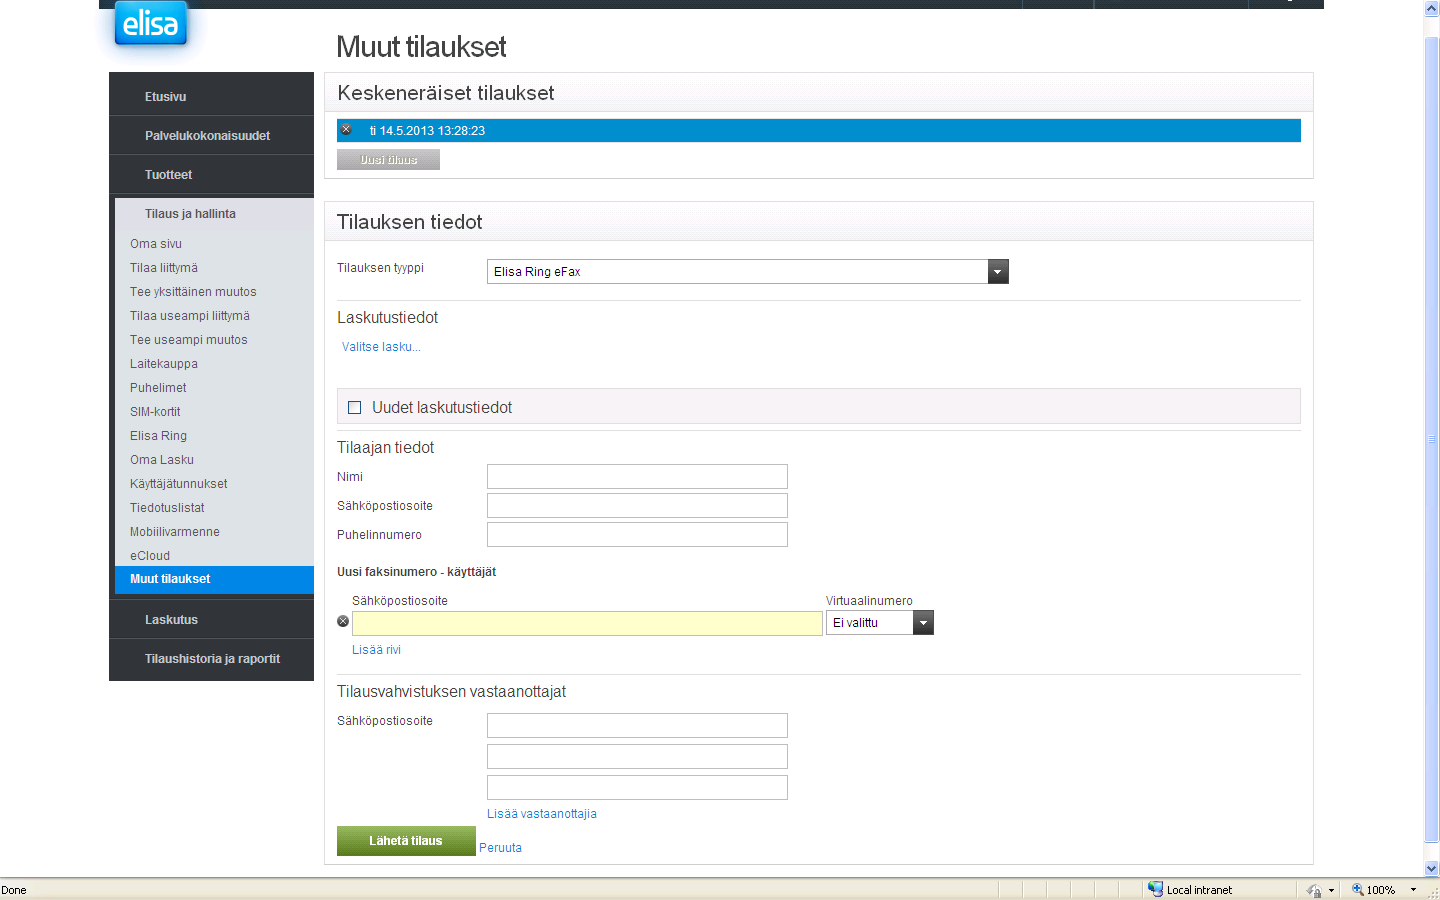This screenshot has height=900, width=1440.
Task: Click the Elisa logo
Action: (151, 23)
